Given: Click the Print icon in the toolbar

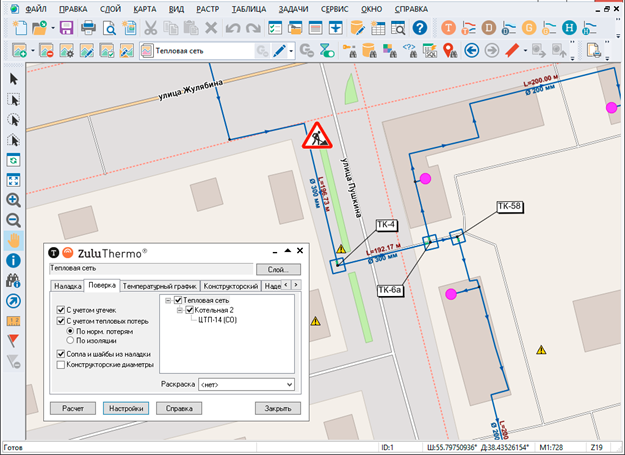Looking at the screenshot, I should point(88,28).
